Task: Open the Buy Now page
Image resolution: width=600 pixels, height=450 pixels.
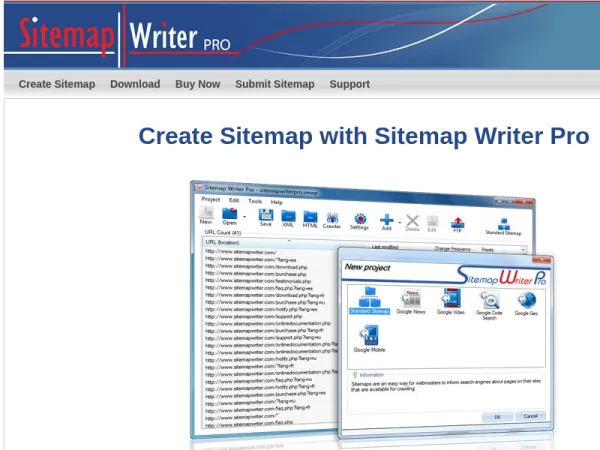Action: pyautogui.click(x=197, y=84)
